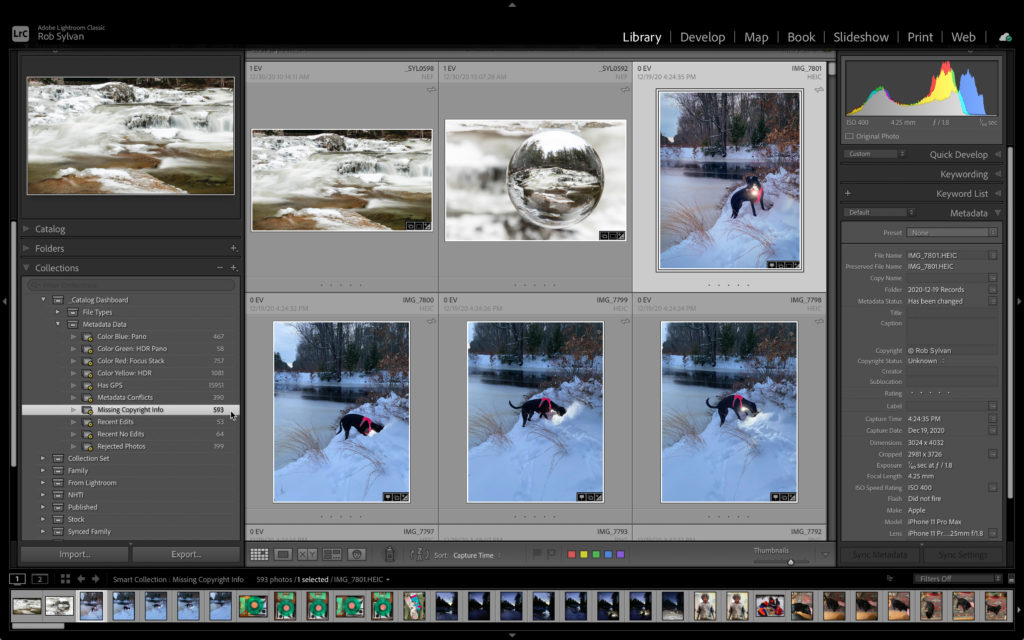Switch to Grid view in toolbar
The image size is (1024, 640).
[x=259, y=554]
